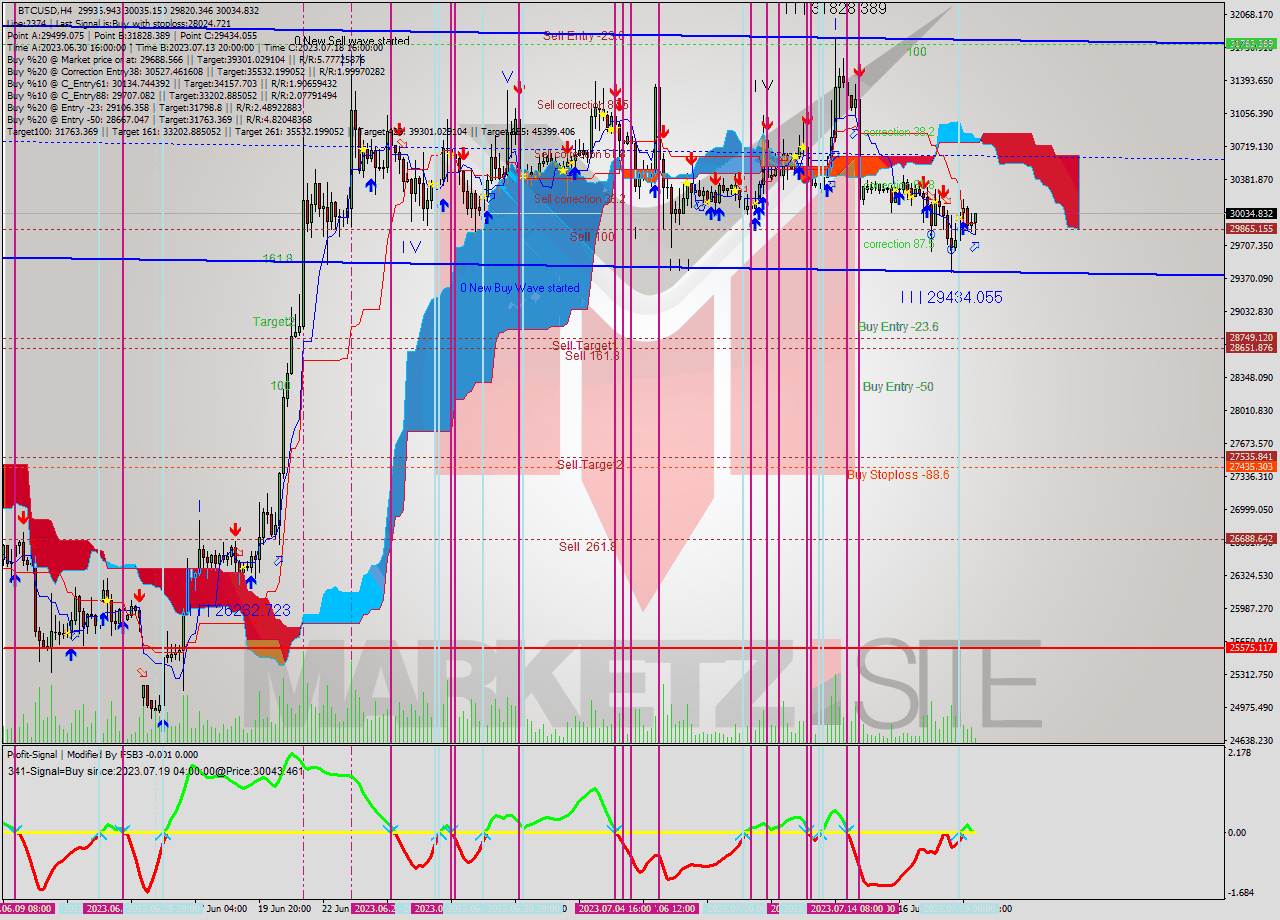Viewport: 1280px width, 920px height.
Task: Click the 'Buy Entry -23.6' label
Action: pyautogui.click(x=898, y=326)
